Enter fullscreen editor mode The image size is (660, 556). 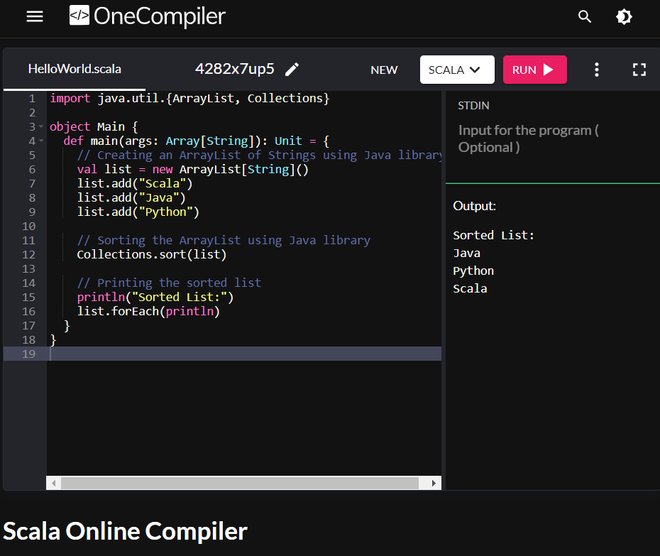(x=639, y=69)
